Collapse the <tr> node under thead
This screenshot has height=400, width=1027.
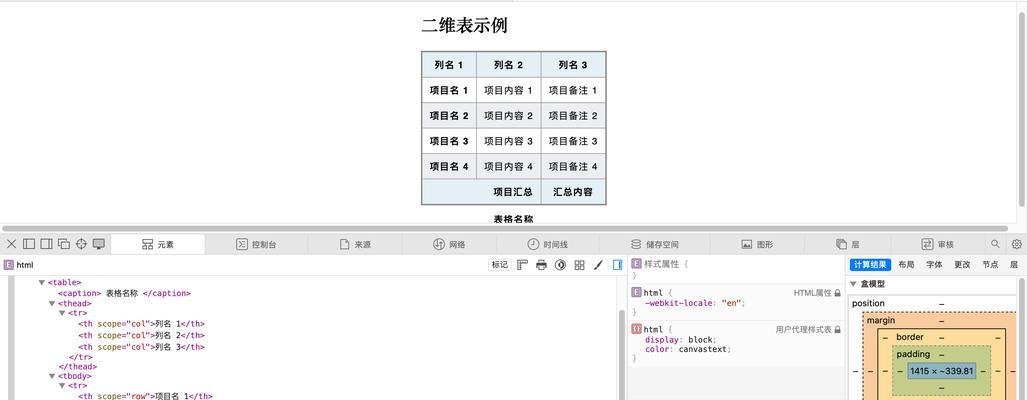(62, 314)
